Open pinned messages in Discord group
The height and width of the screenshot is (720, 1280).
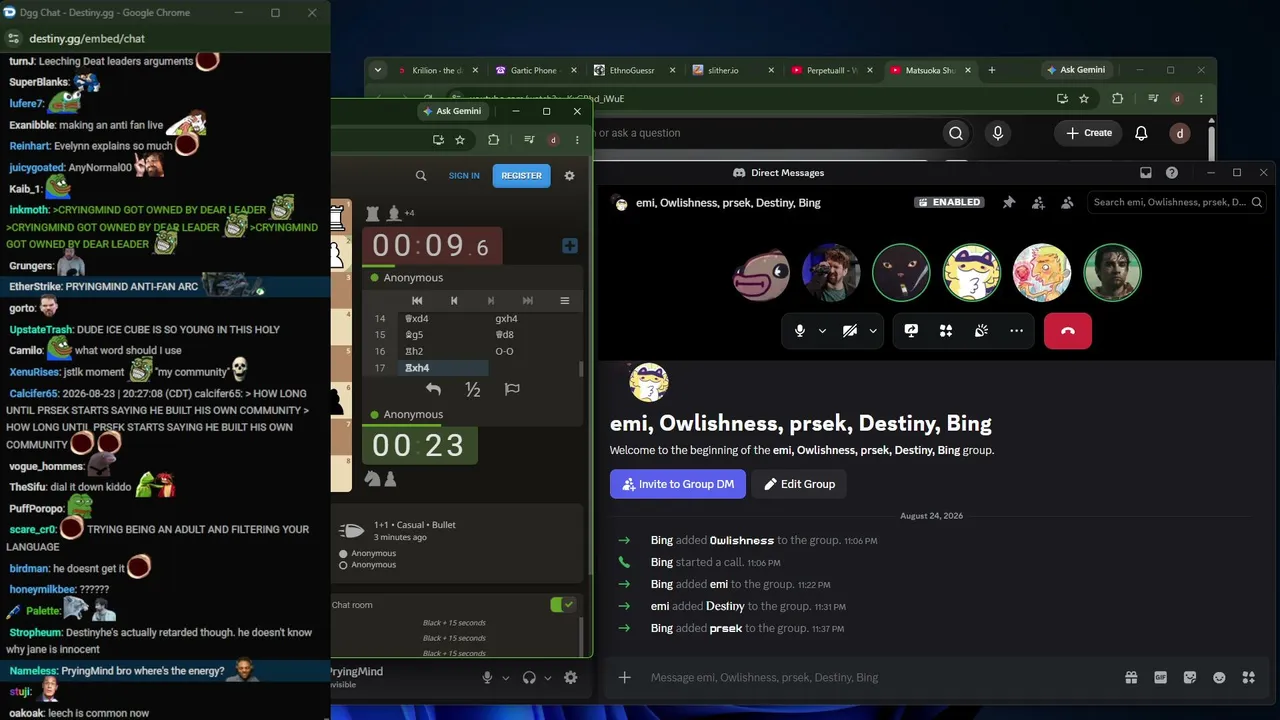[1009, 202]
